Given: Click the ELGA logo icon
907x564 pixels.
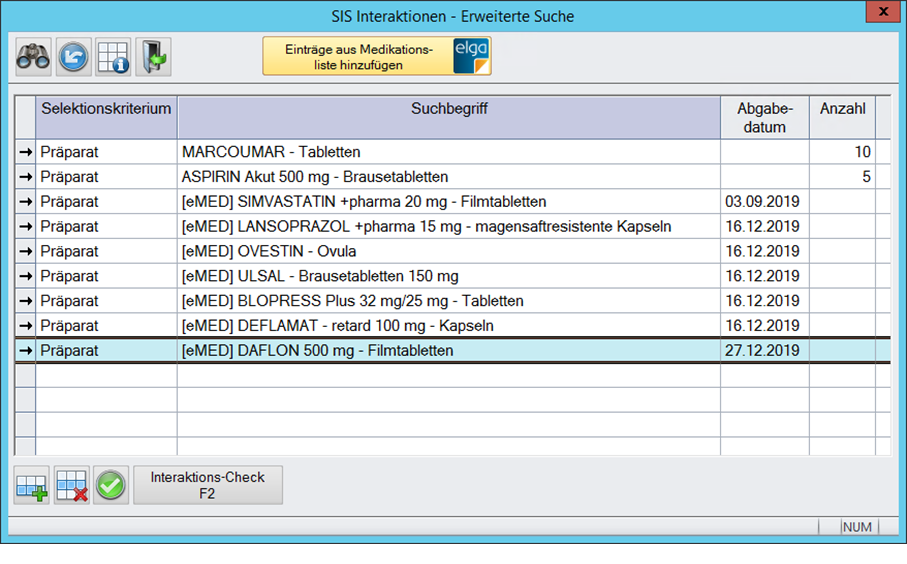Looking at the screenshot, I should pyautogui.click(x=471, y=56).
